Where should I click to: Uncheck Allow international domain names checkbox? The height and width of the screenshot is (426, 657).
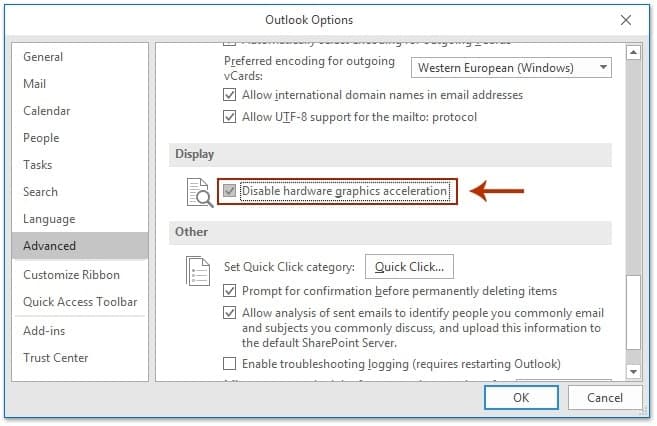(231, 95)
